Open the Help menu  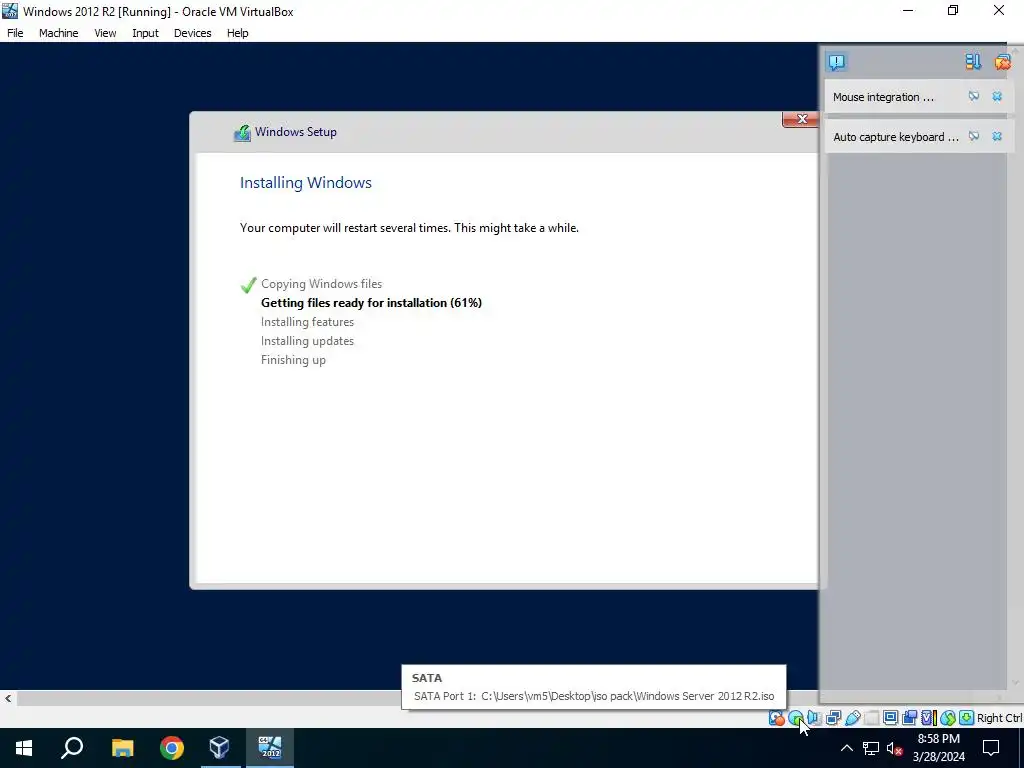237,33
